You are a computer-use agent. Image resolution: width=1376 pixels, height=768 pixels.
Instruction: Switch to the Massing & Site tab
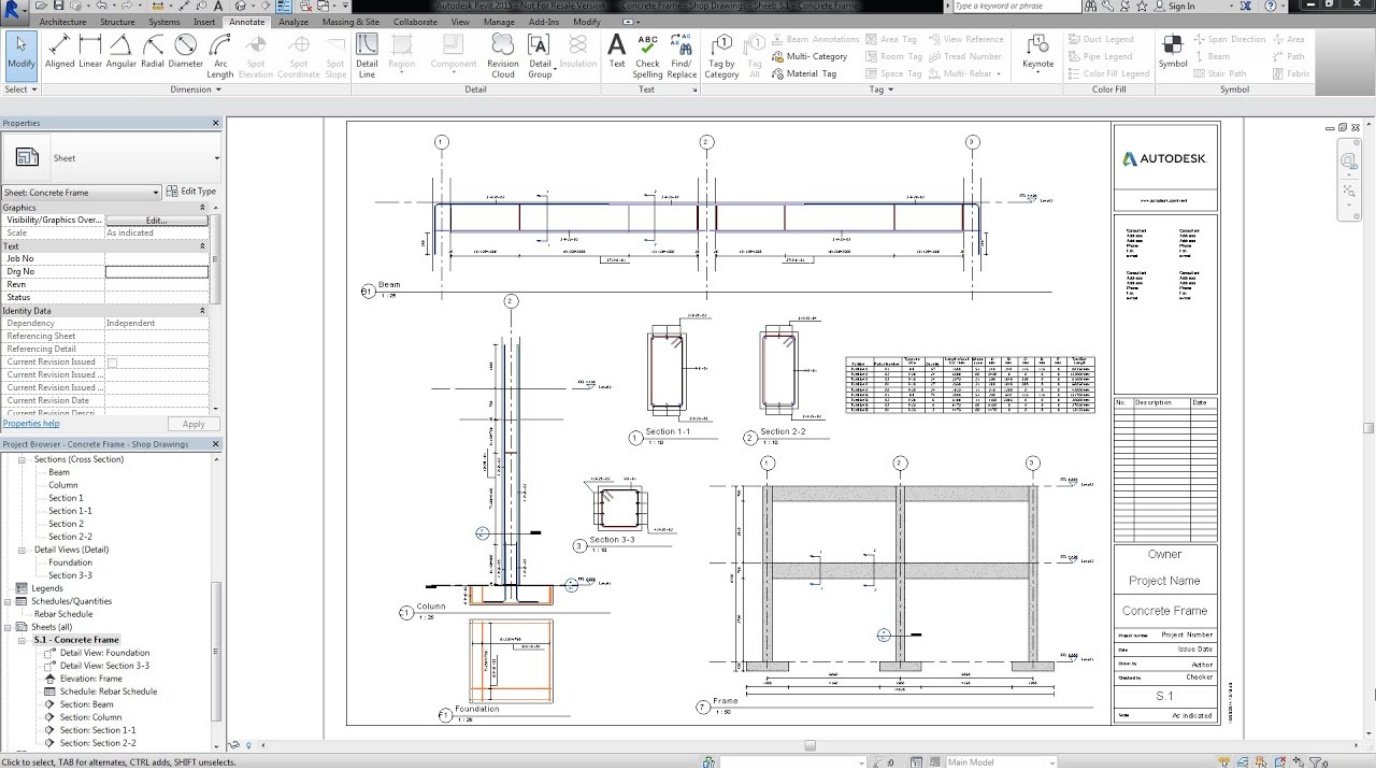tap(350, 21)
